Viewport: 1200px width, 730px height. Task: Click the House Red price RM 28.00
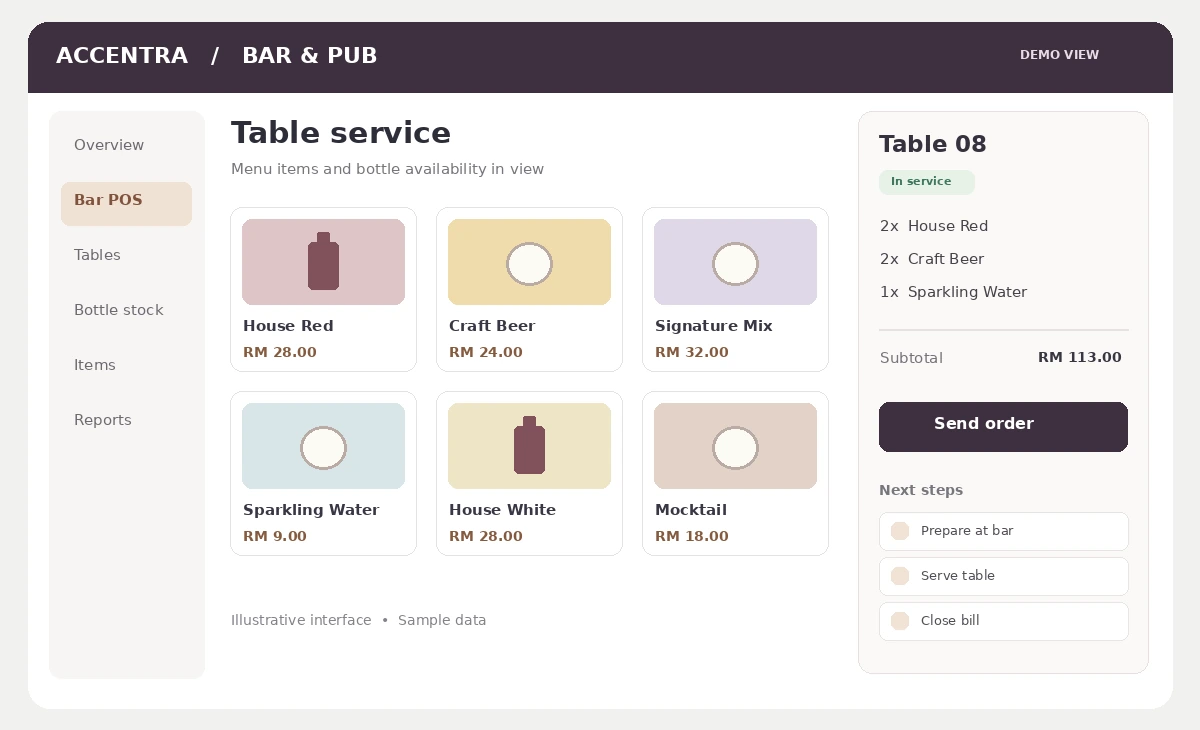coord(280,352)
